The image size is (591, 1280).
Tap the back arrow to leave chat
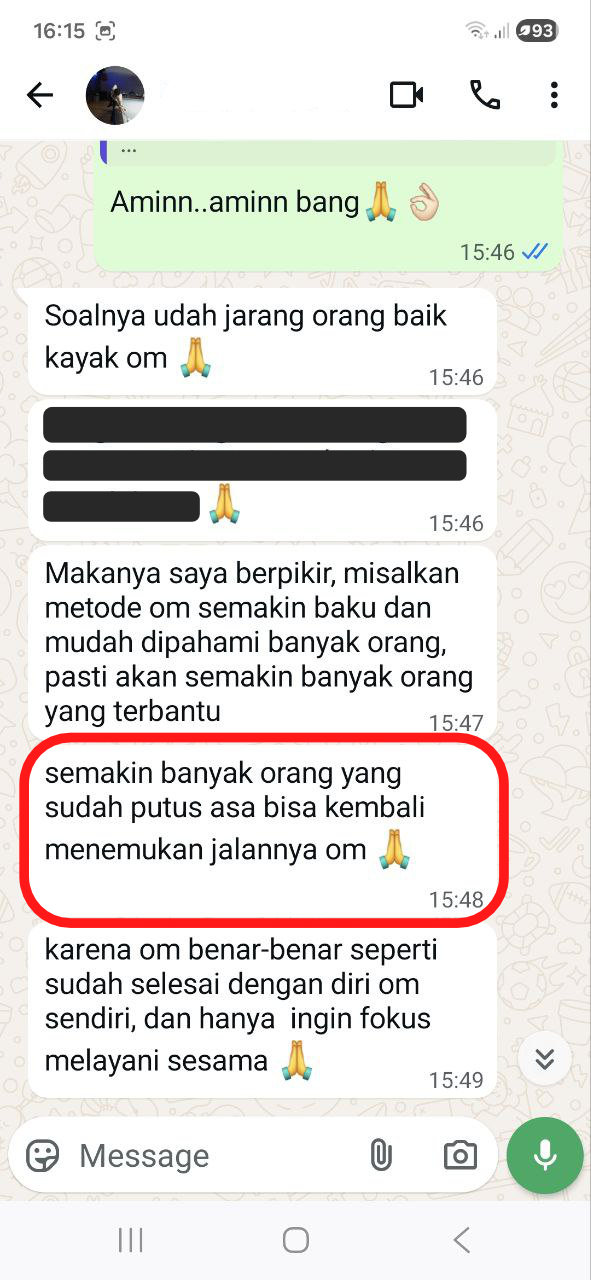[40, 95]
